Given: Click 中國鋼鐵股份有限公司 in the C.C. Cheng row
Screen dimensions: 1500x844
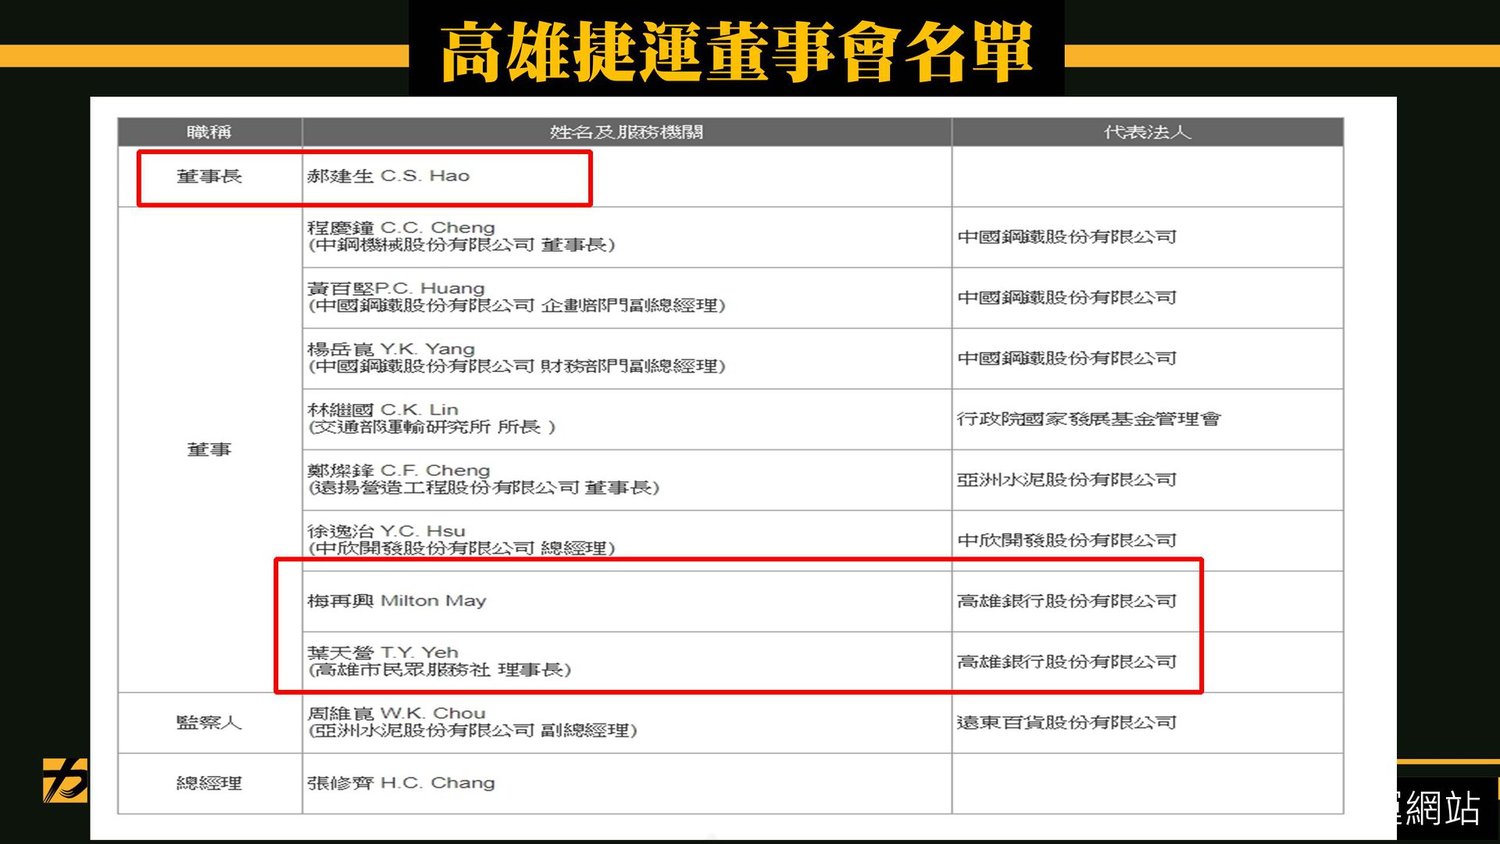Looking at the screenshot, I should (x=1067, y=237).
